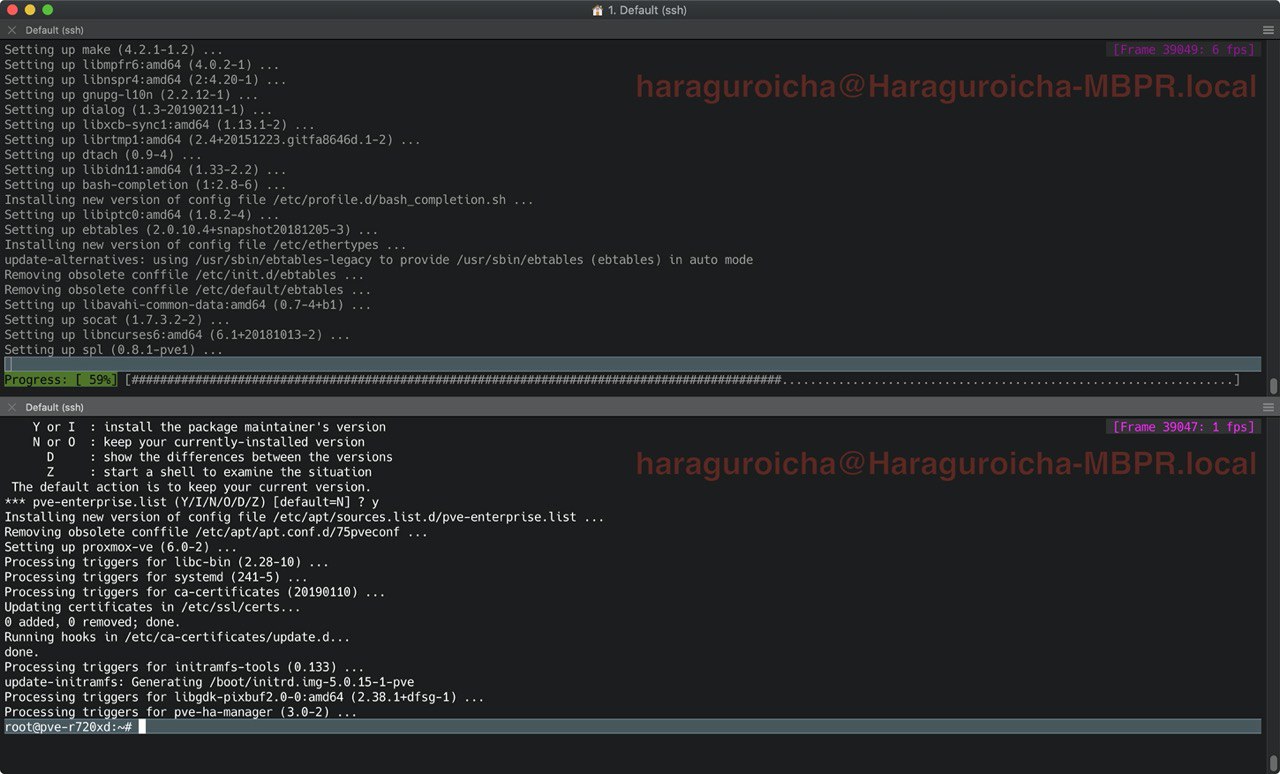Viewport: 1280px width, 774px height.
Task: Click the line mentioning '/etc/apt/apt.conf.d/75pveconf'
Action: 217,531
